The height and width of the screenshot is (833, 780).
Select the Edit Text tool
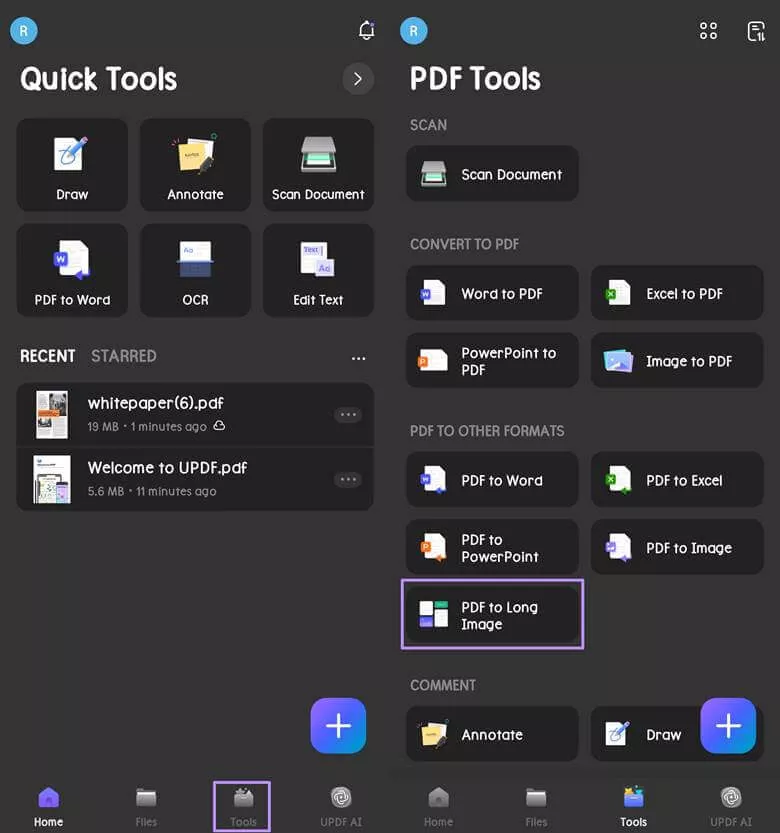coord(318,270)
